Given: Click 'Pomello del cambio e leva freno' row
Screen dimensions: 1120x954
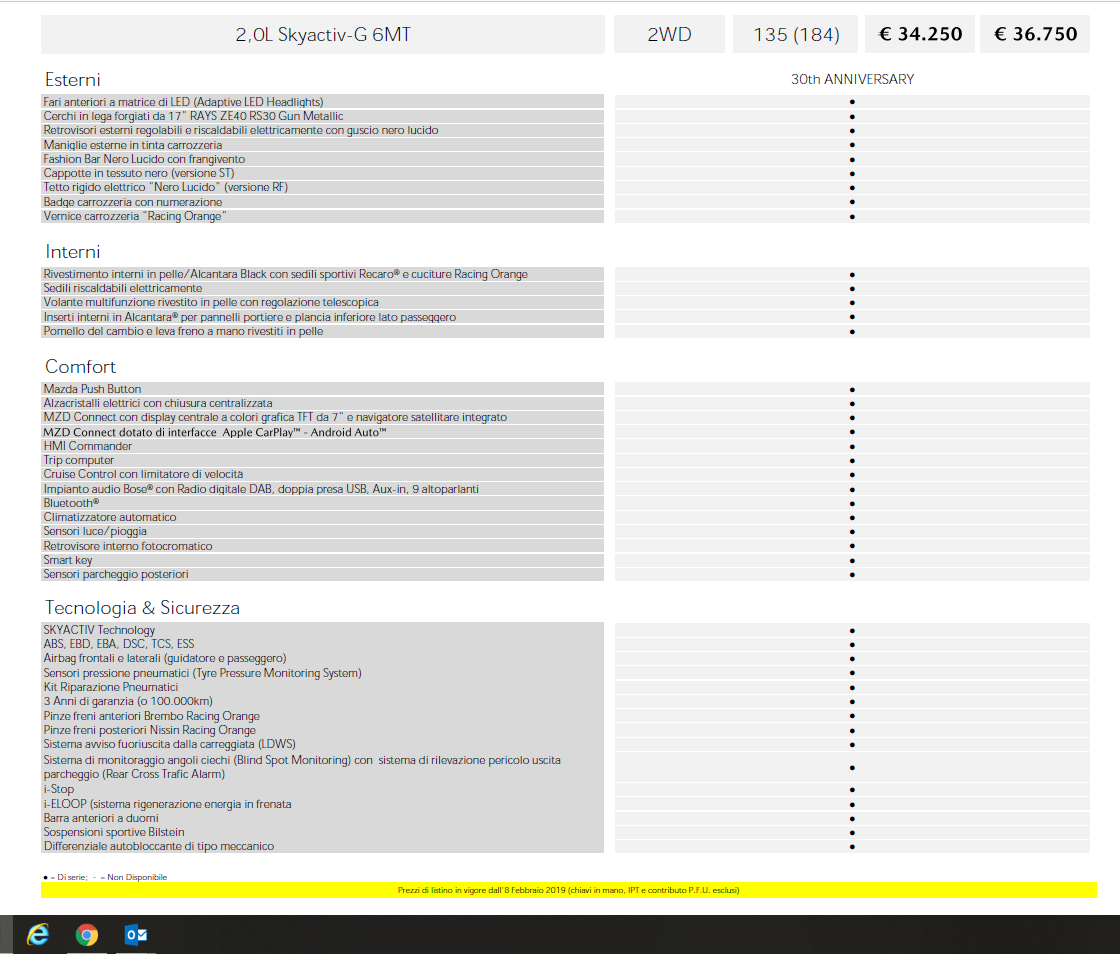Looking at the screenshot, I should [322, 331].
